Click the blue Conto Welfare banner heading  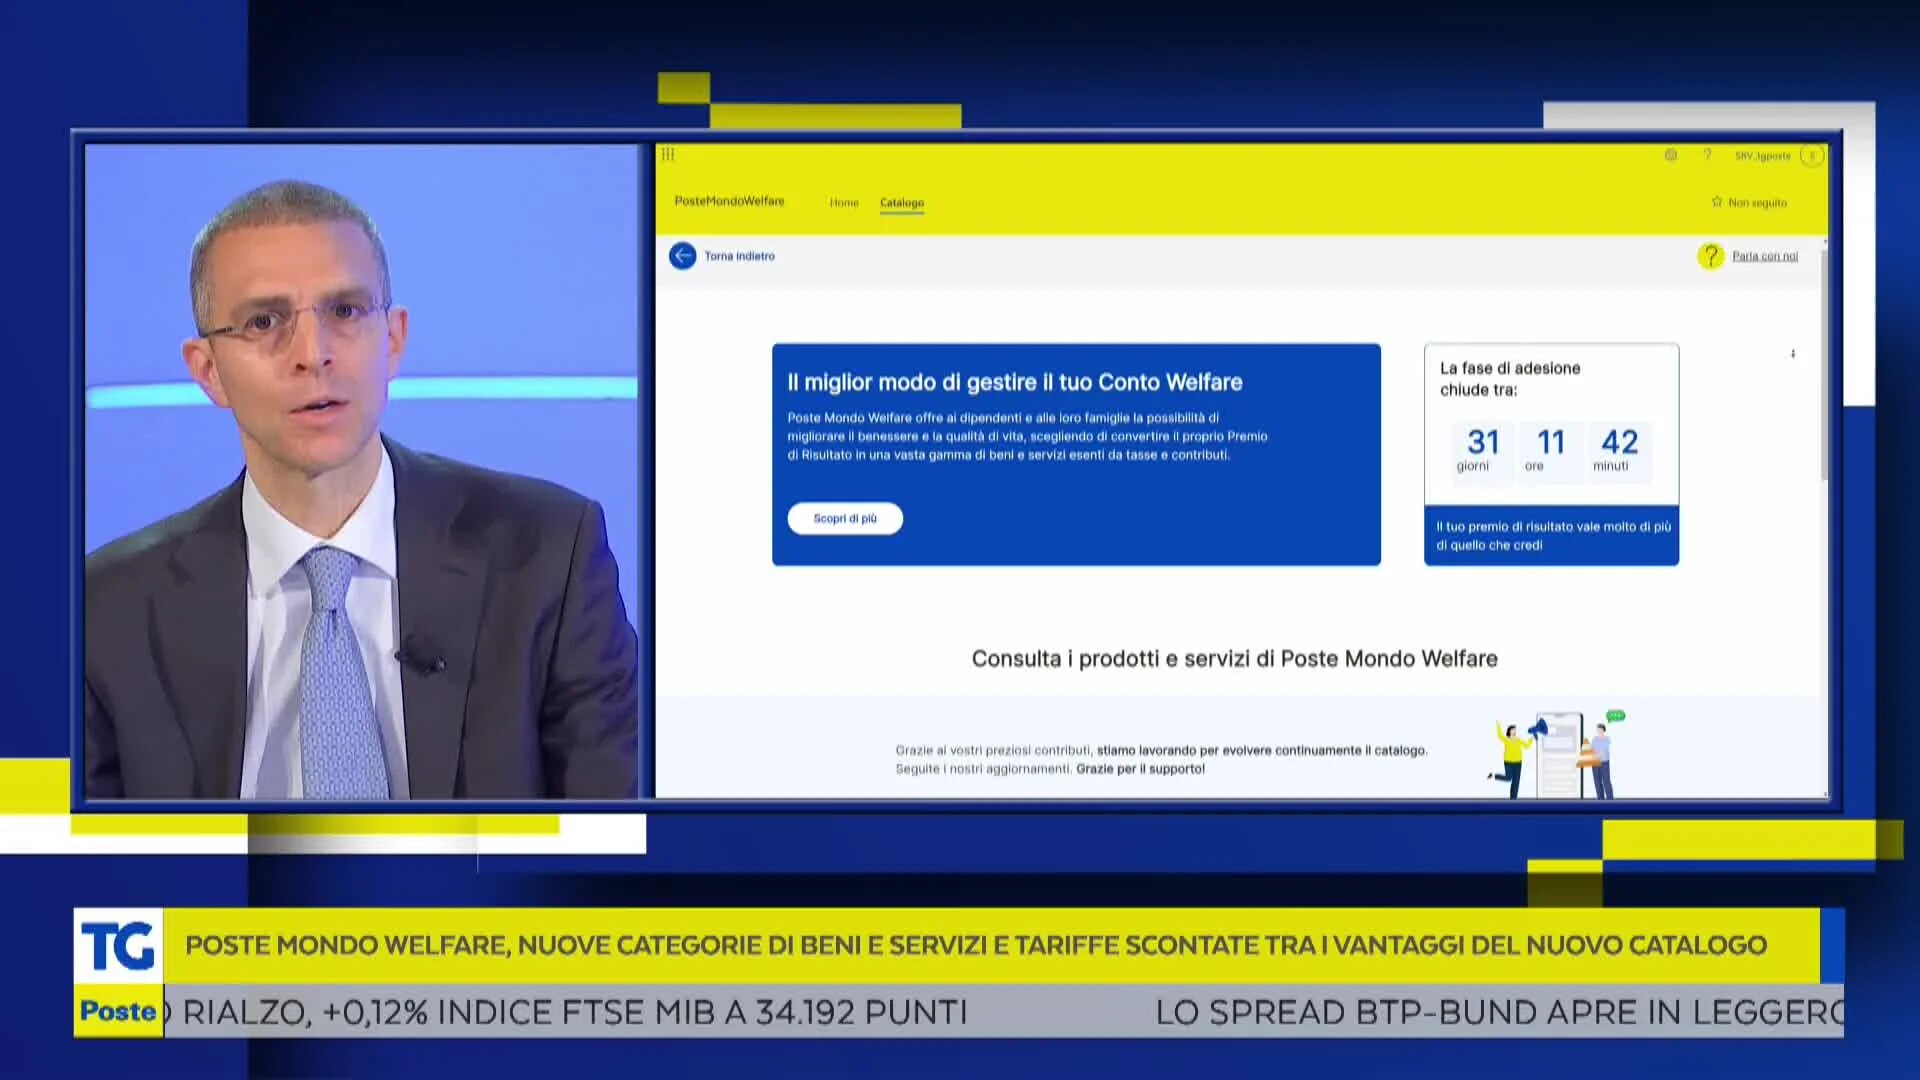1014,382
